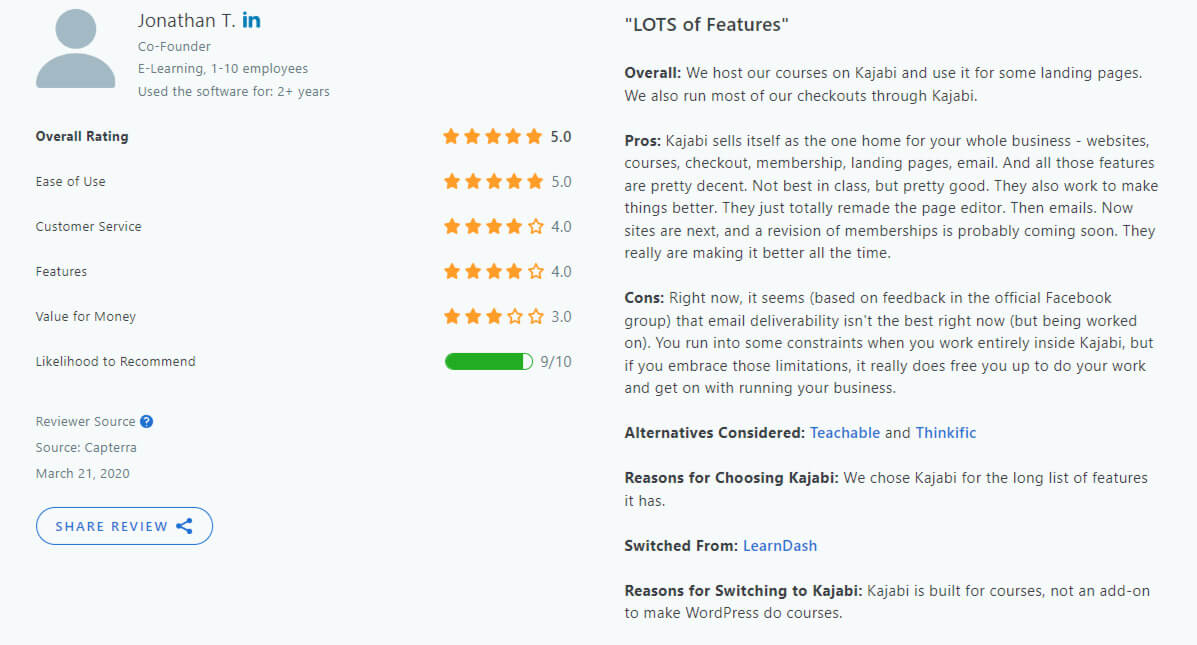This screenshot has height=645, width=1197.
Task: Open the Thinkific link
Action: [x=946, y=432]
